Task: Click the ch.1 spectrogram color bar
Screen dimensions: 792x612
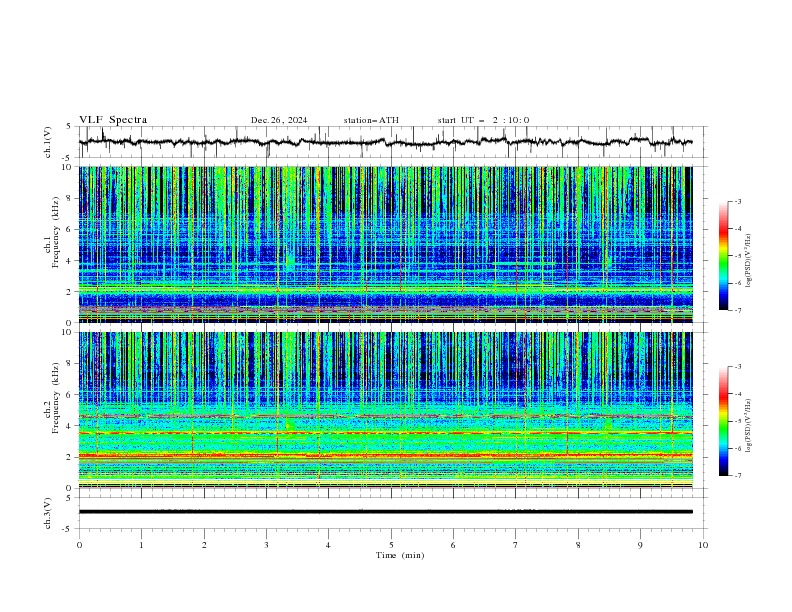Action: (x=723, y=256)
